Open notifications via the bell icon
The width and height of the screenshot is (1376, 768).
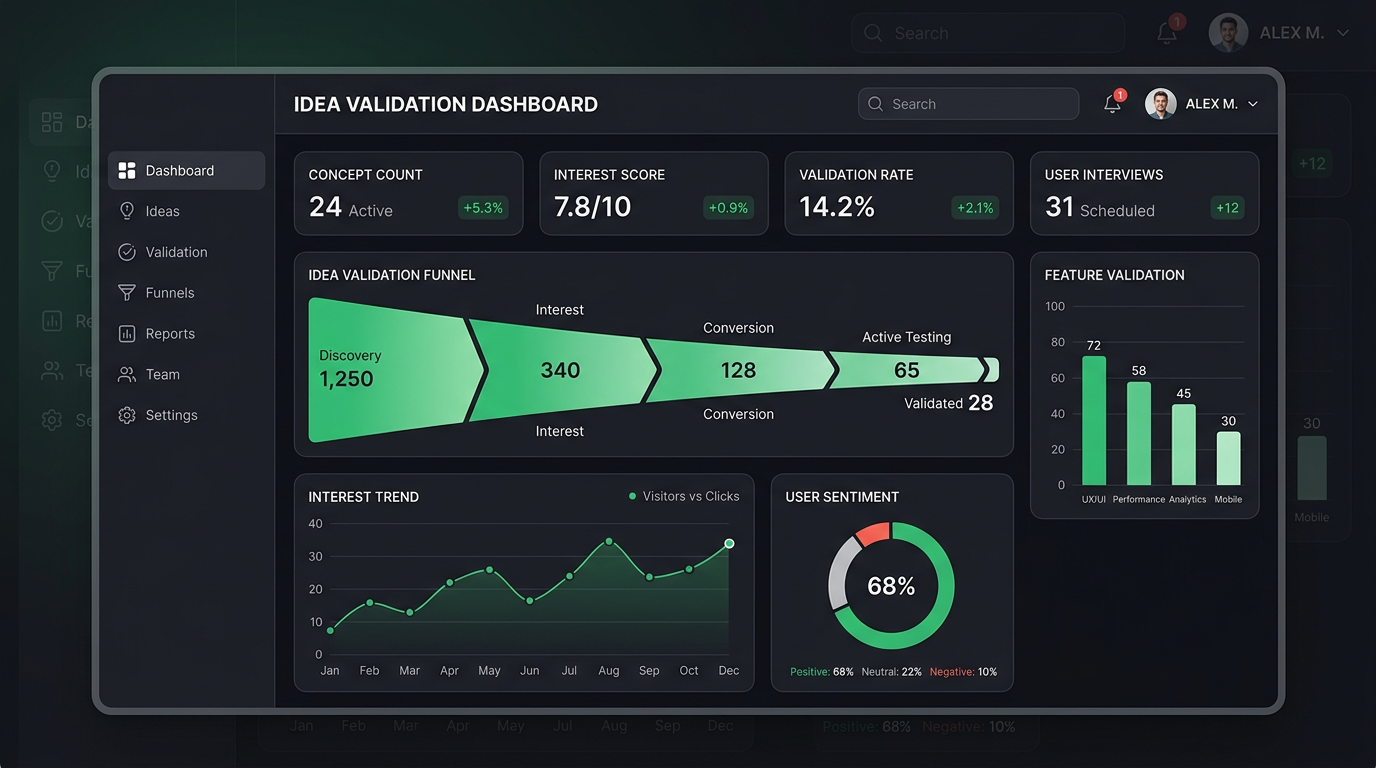1112,104
